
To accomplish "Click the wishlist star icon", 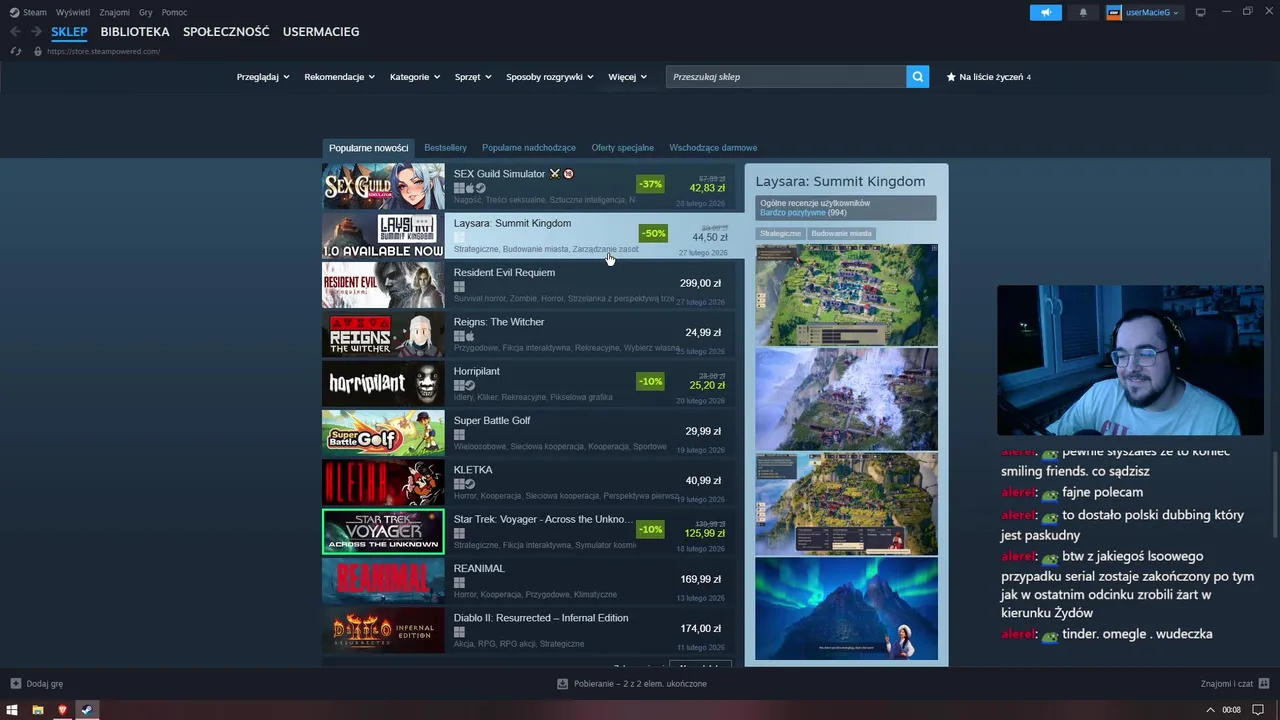I will [951, 77].
